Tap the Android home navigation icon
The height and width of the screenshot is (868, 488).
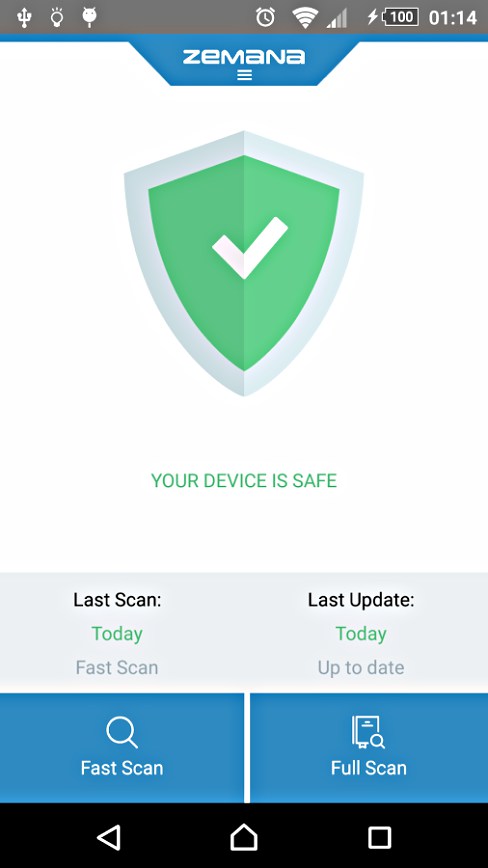pos(244,837)
